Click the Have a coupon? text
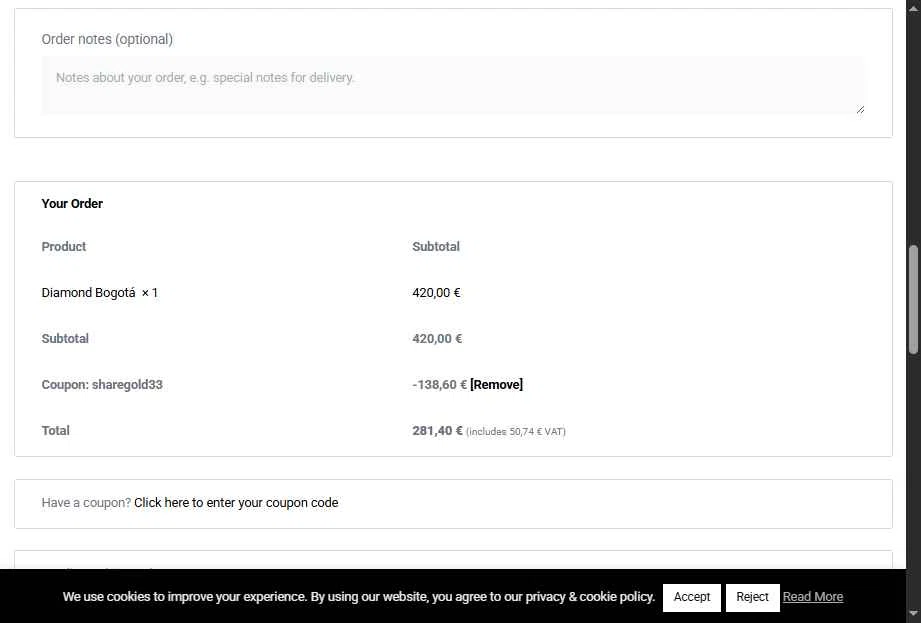This screenshot has width=921, height=623. [x=86, y=503]
